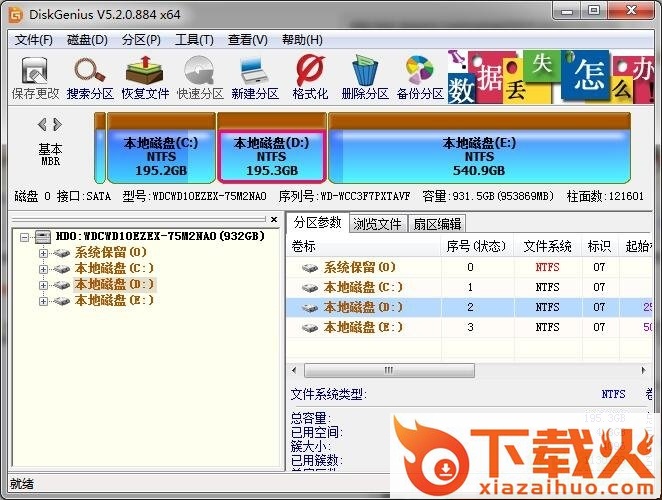This screenshot has width=662, height=500.
Task: Close the left disk tree pane
Action: 274,220
